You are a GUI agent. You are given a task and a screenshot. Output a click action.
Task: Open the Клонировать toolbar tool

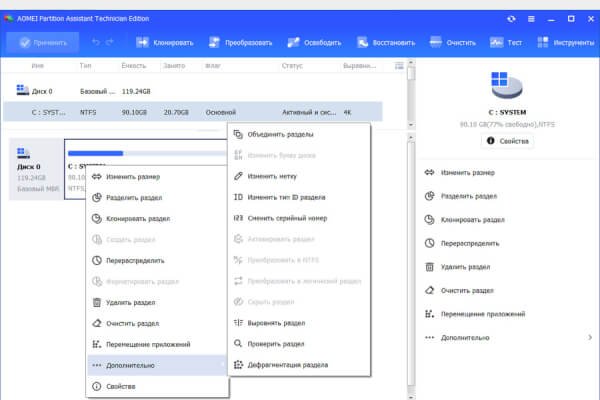point(165,42)
